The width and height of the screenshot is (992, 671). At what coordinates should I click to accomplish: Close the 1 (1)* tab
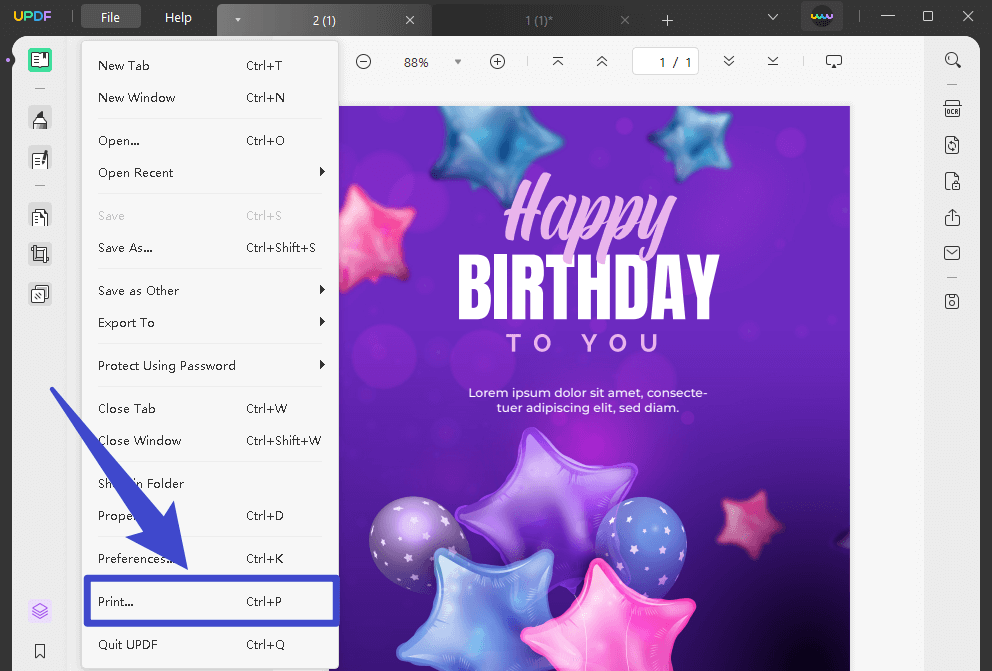click(x=625, y=20)
